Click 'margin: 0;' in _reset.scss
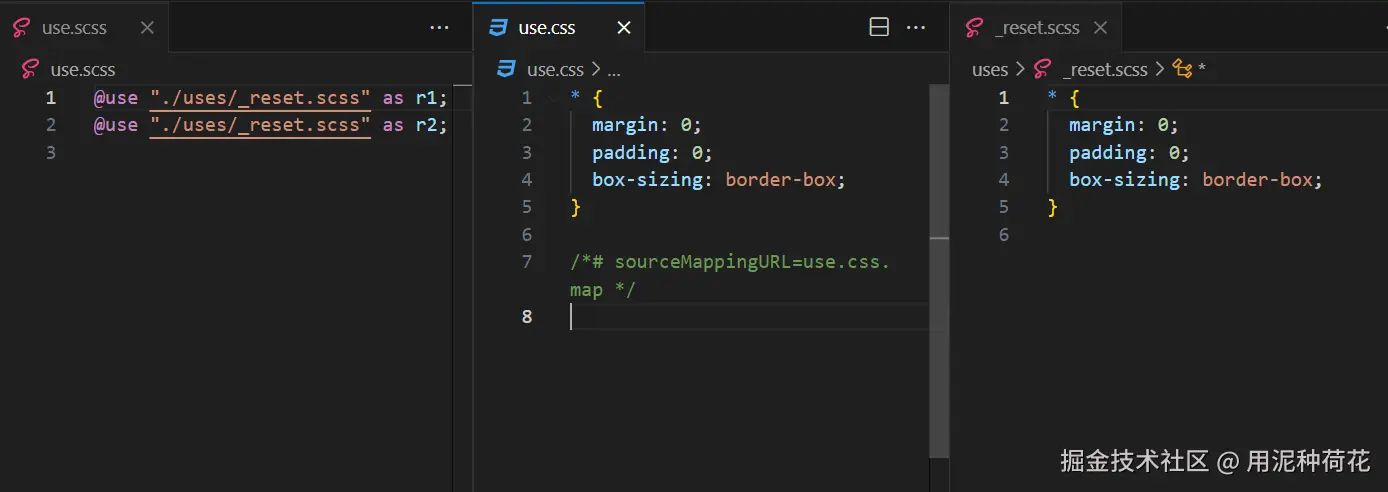Image resolution: width=1388 pixels, height=492 pixels. tap(1124, 125)
